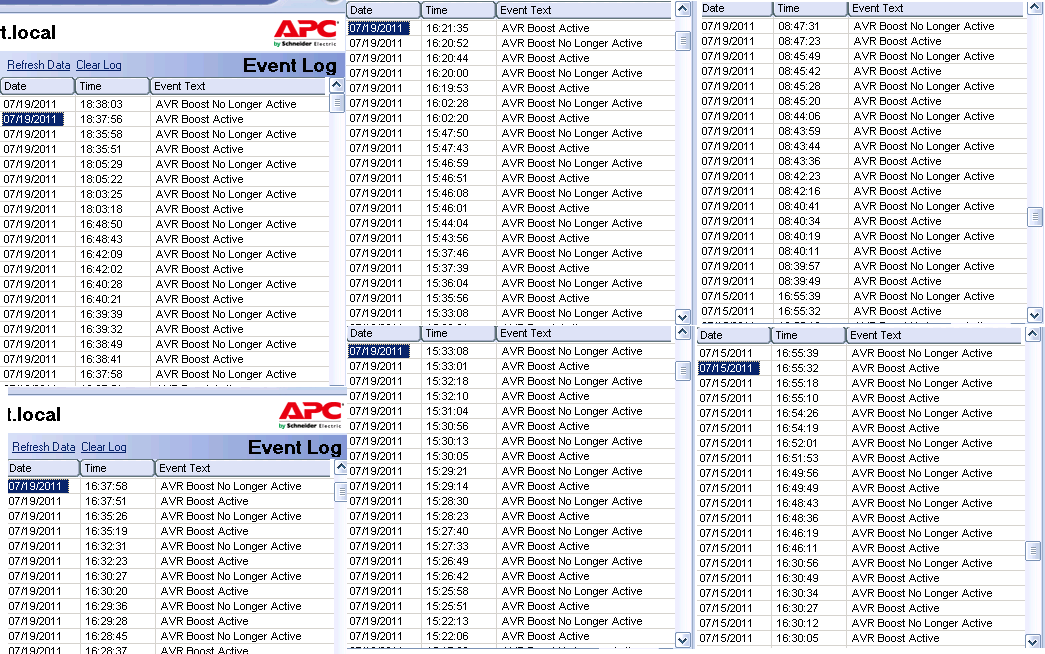The image size is (1045, 654).
Task: Sort by the Time header above 16:21:35
Action: click(x=458, y=10)
